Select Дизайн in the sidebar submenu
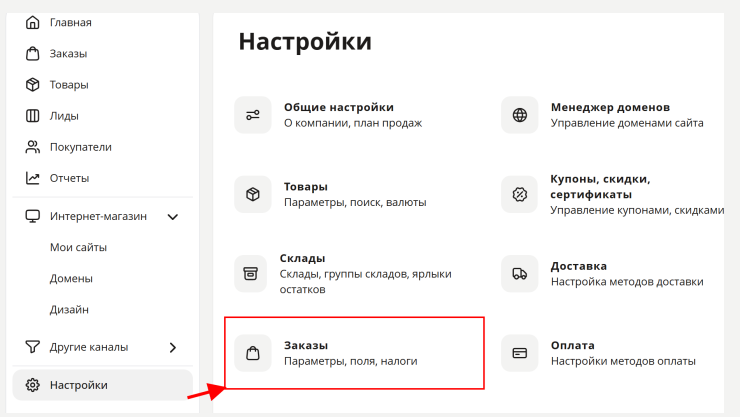Screen dimensions: 740x417 pos(69,309)
